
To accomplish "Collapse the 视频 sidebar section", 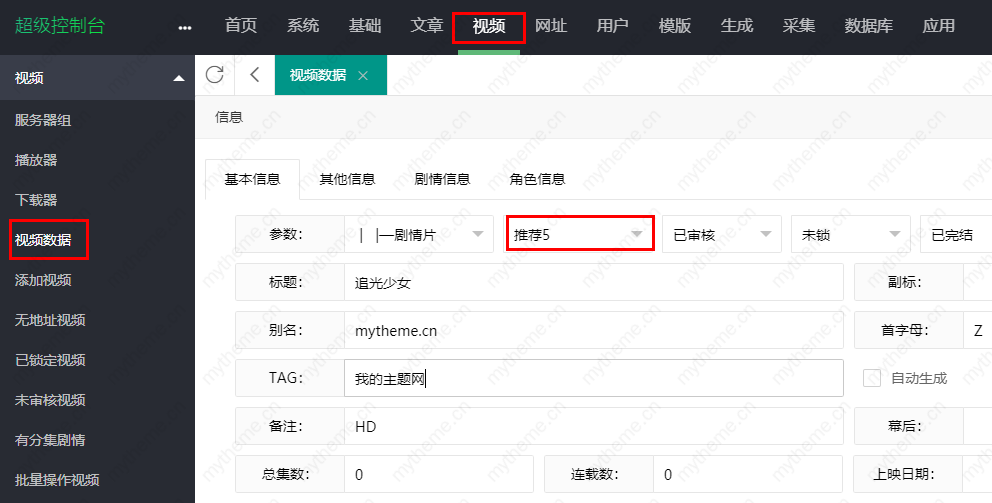I will (179, 78).
